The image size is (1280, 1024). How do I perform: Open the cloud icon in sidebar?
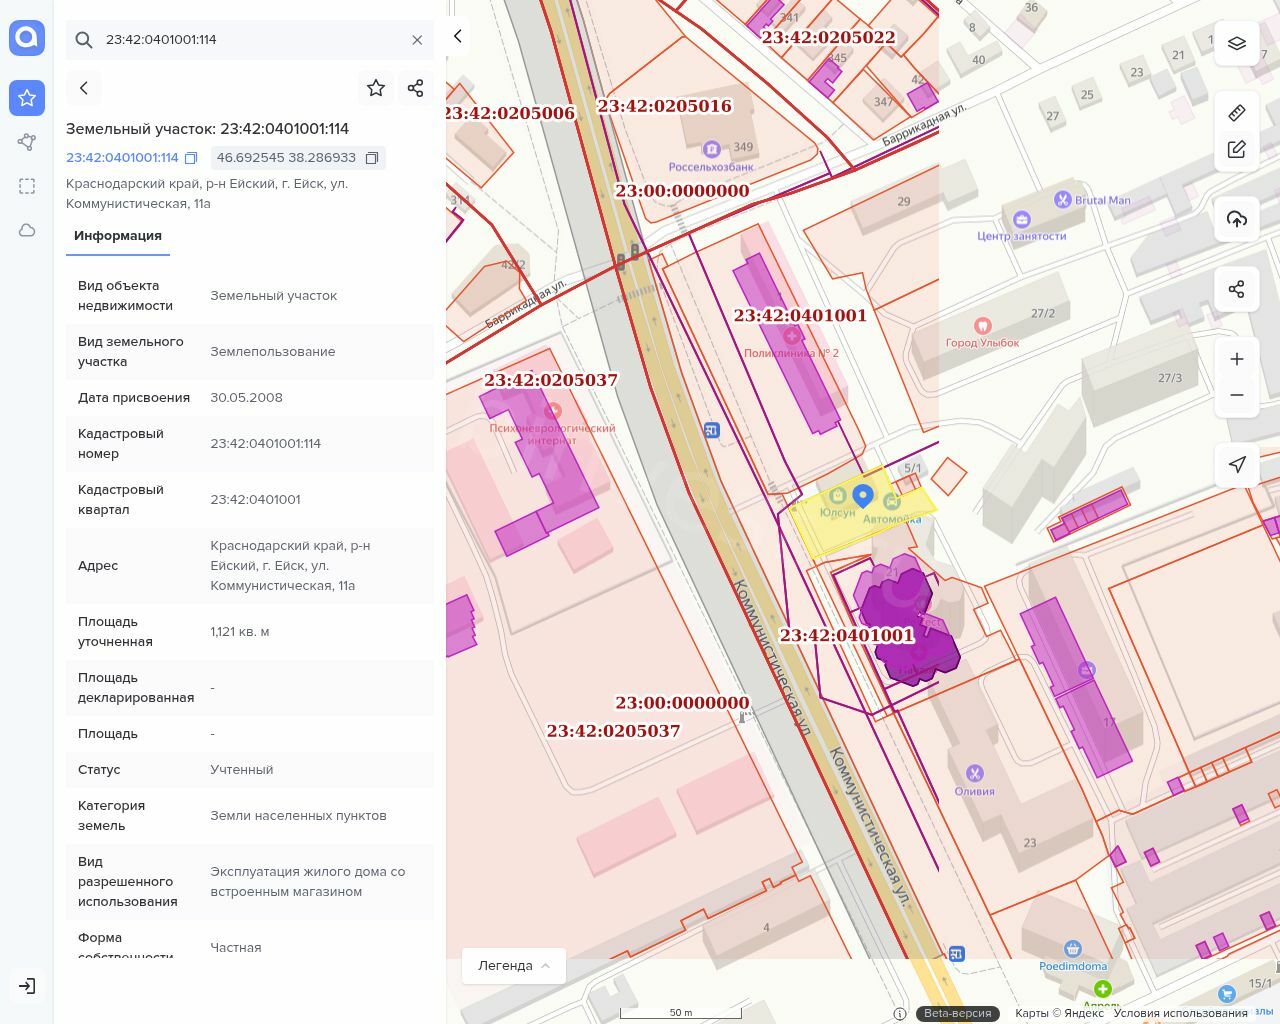[x=27, y=230]
